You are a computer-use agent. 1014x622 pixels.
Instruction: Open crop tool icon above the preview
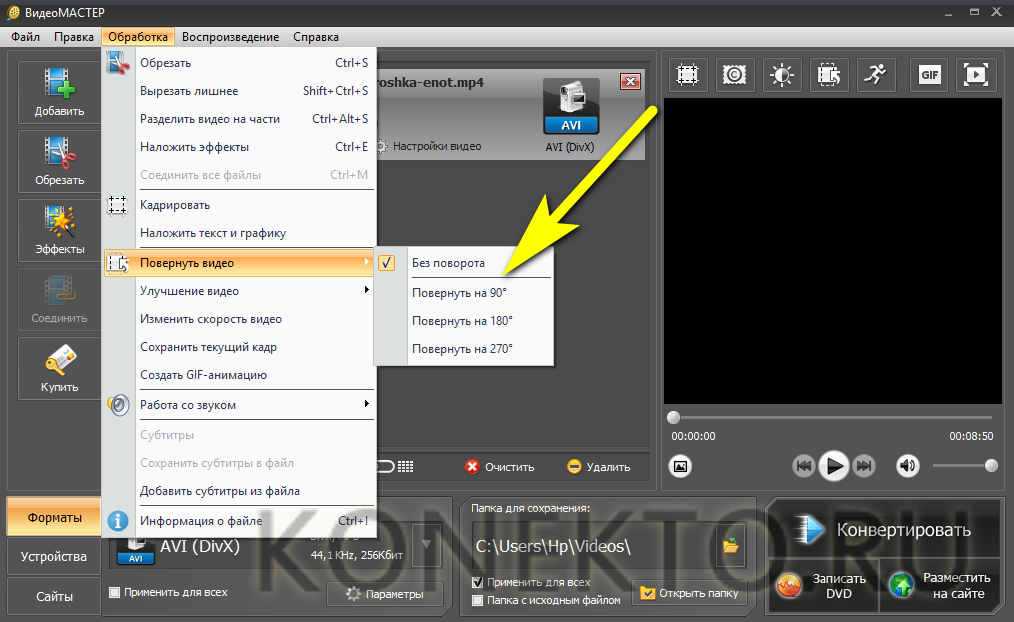coord(687,75)
